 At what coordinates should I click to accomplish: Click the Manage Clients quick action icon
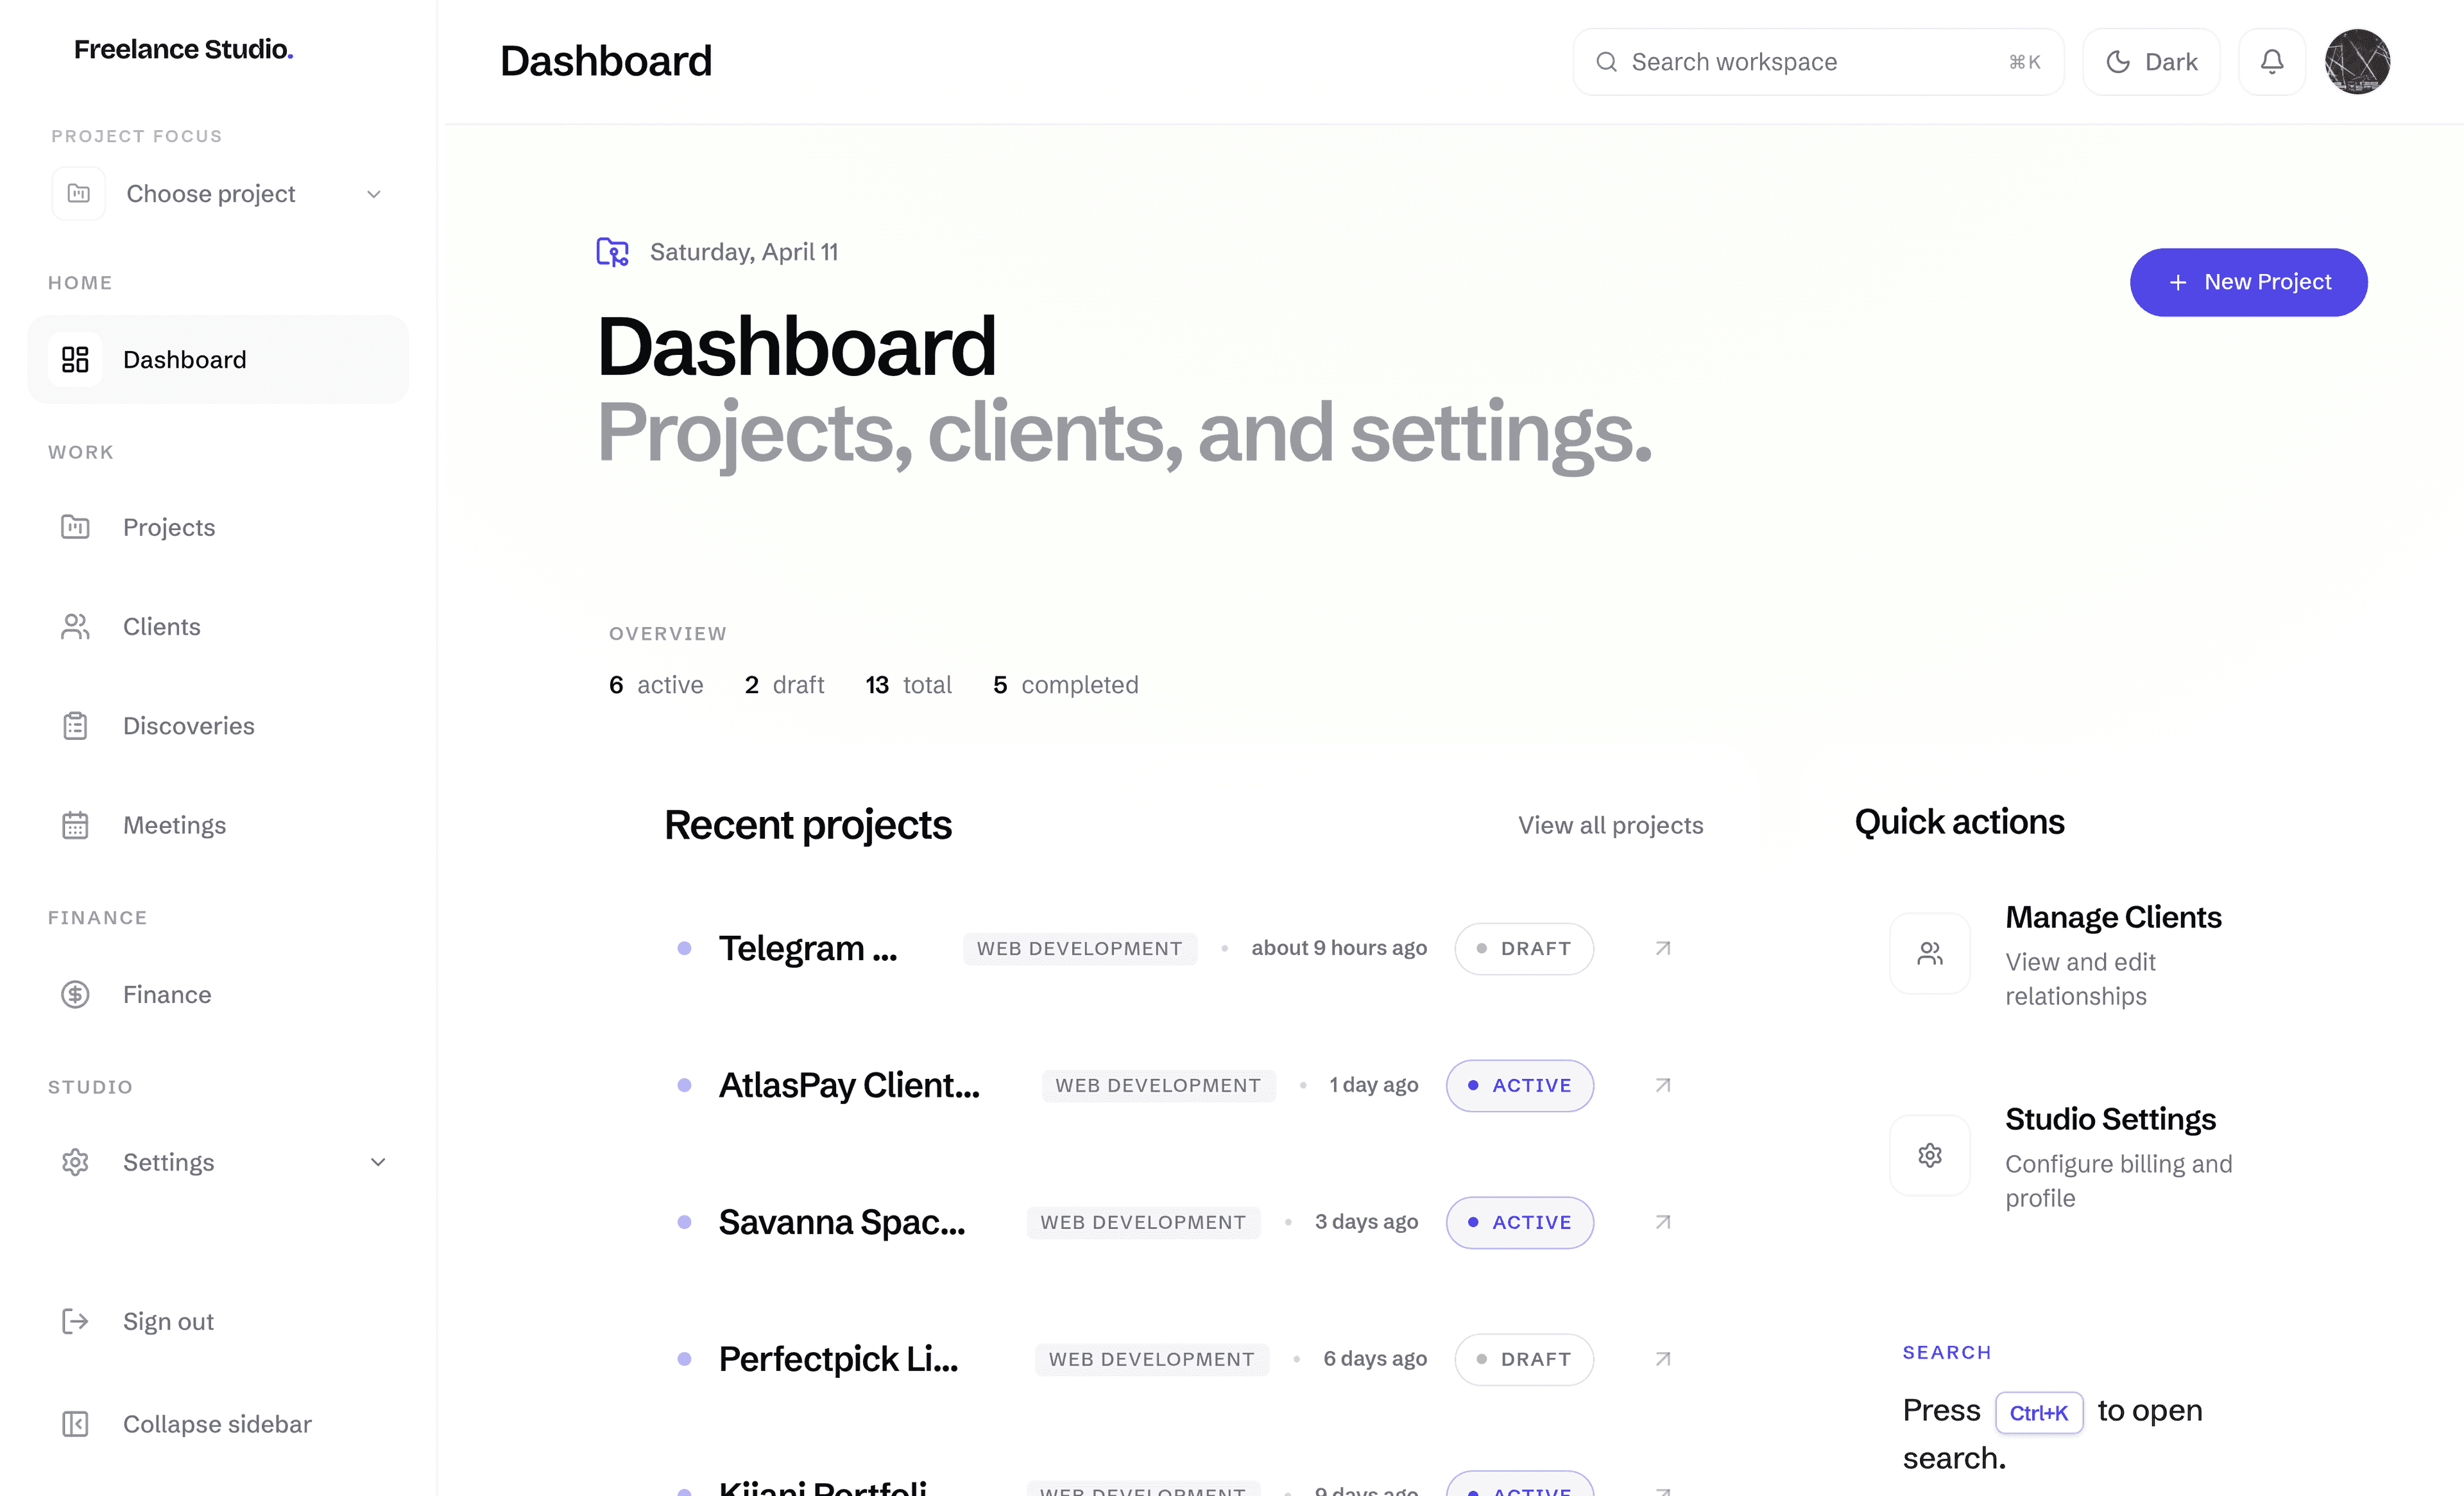[1930, 953]
